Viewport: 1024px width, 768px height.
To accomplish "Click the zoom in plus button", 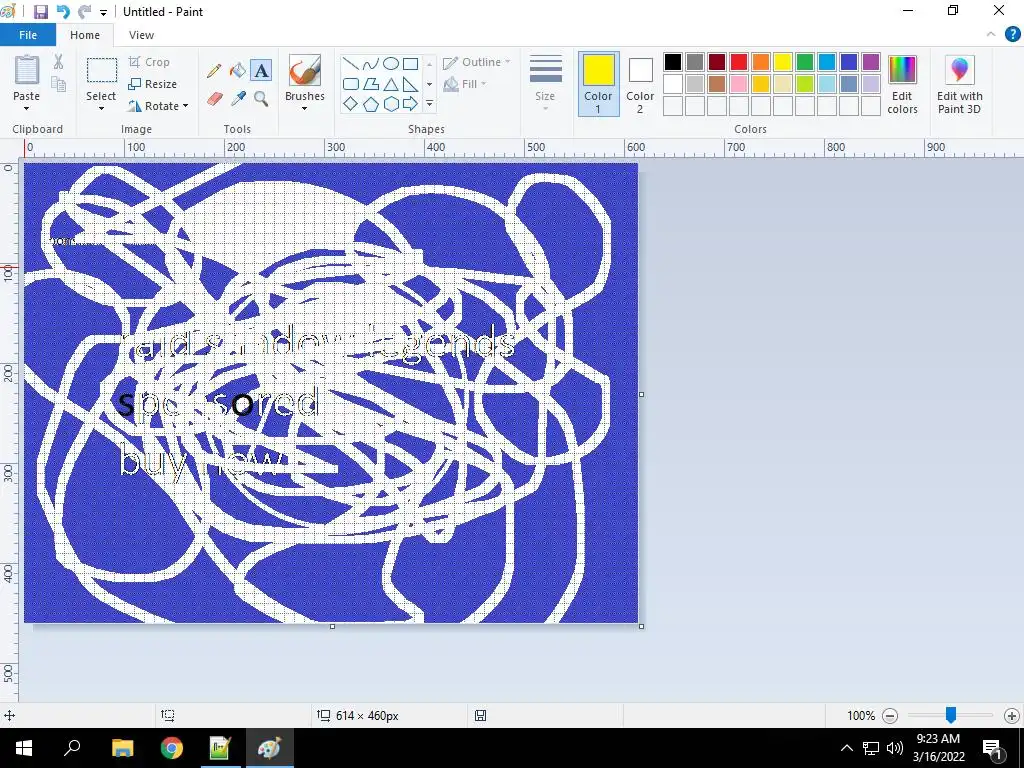I will [1012, 716].
